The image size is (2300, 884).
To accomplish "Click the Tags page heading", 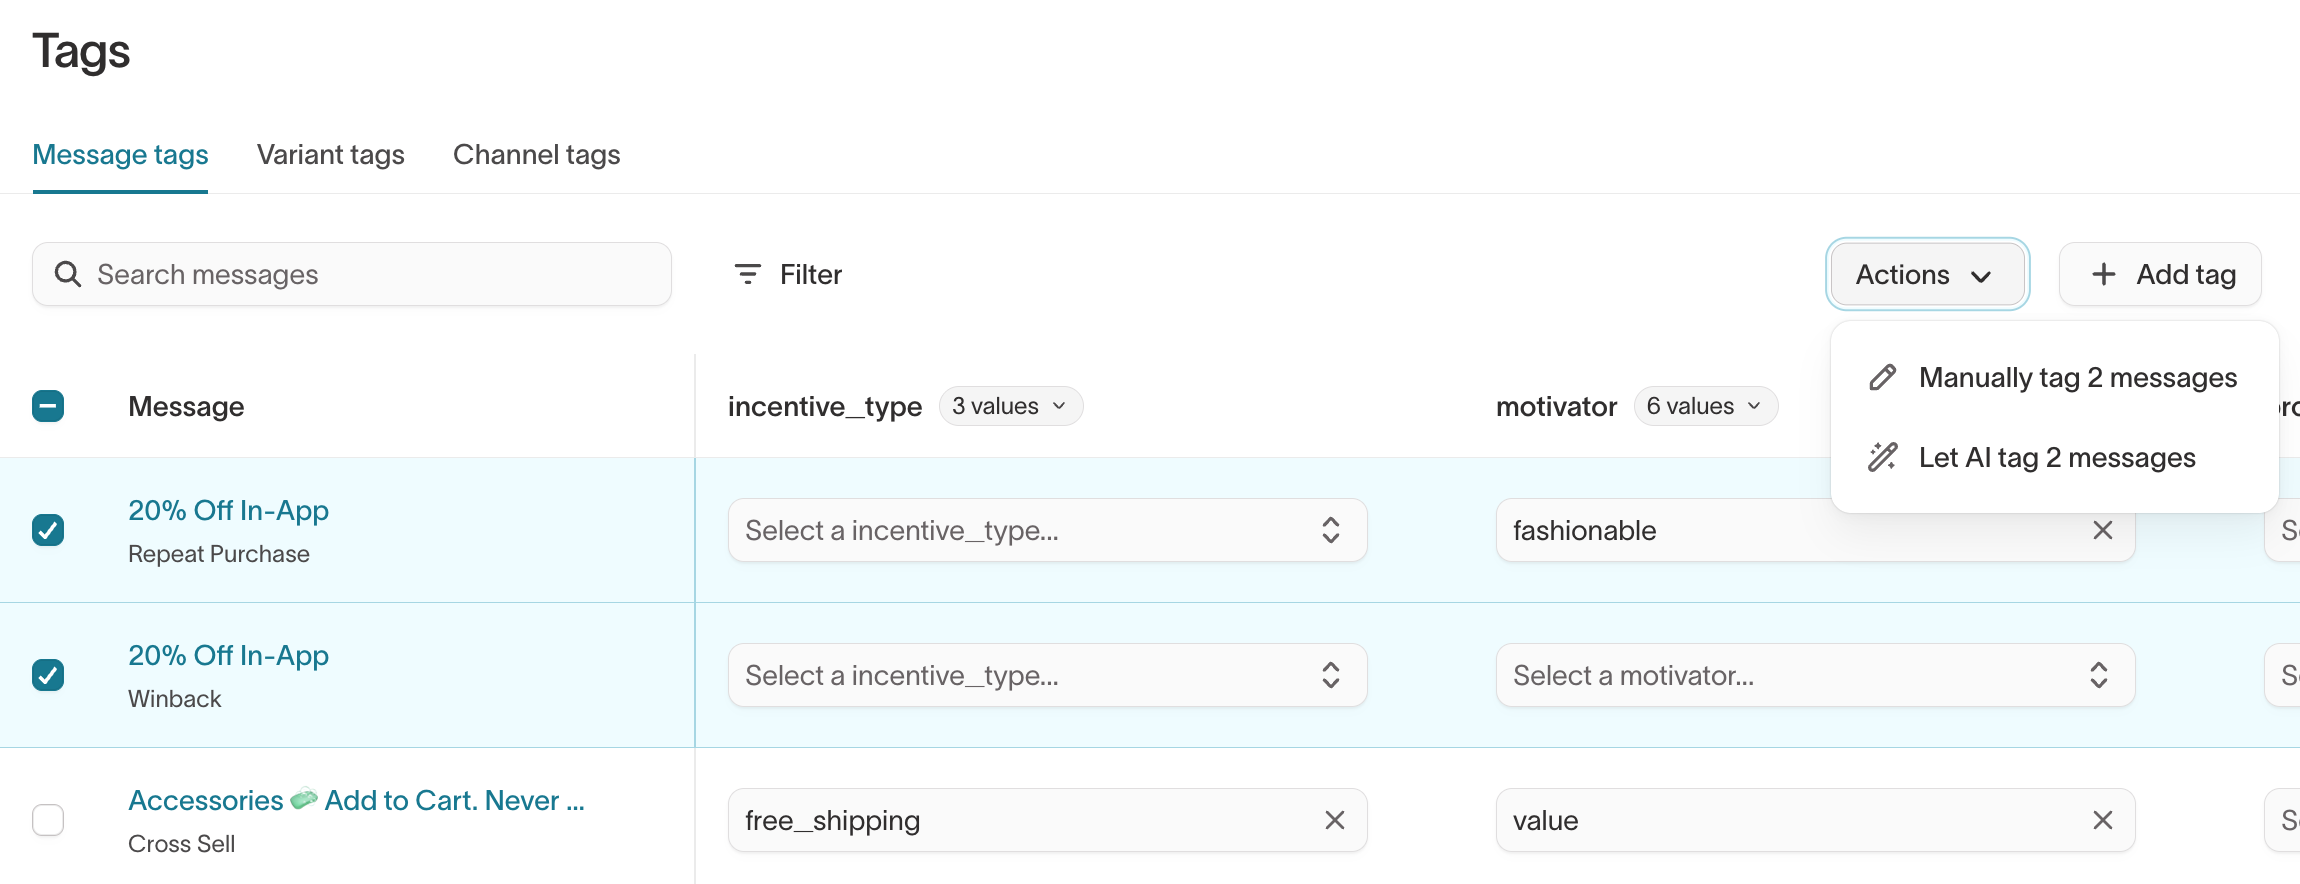I will coord(81,51).
